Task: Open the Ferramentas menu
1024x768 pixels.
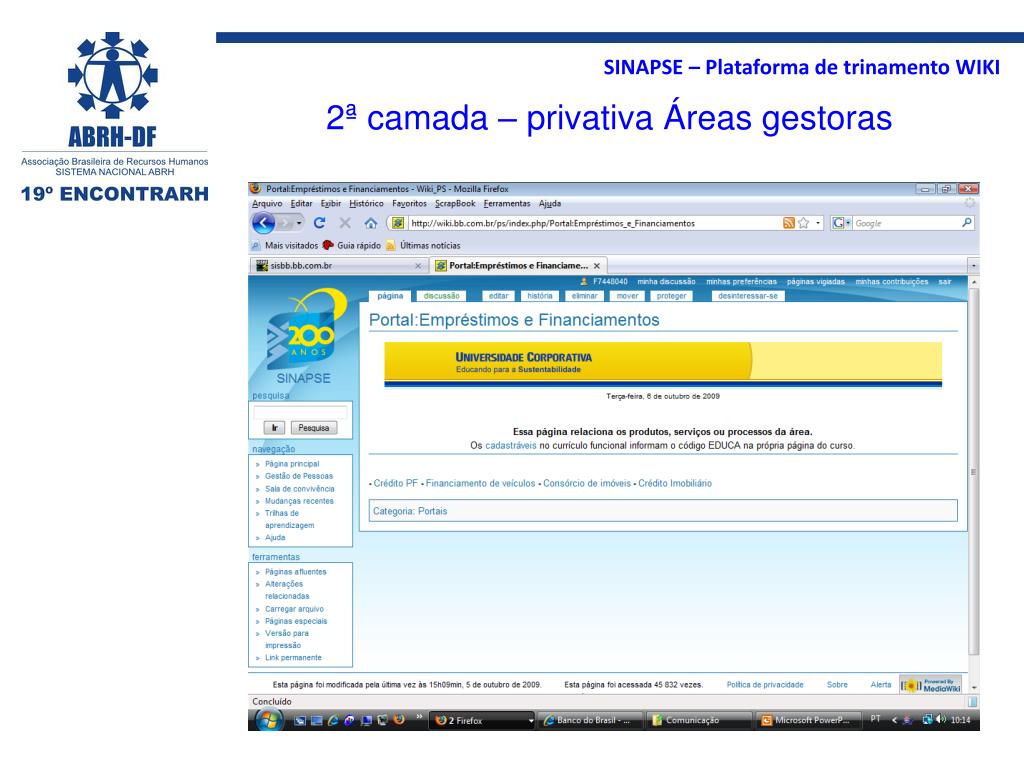Action: (x=507, y=204)
